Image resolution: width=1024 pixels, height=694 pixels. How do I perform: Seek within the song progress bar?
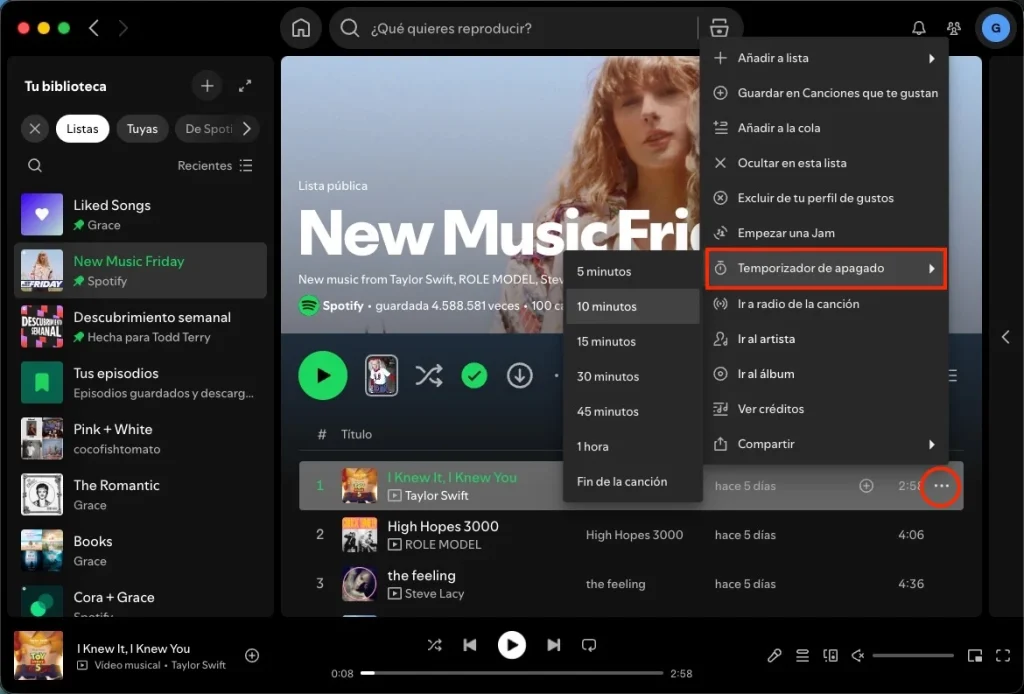511,673
